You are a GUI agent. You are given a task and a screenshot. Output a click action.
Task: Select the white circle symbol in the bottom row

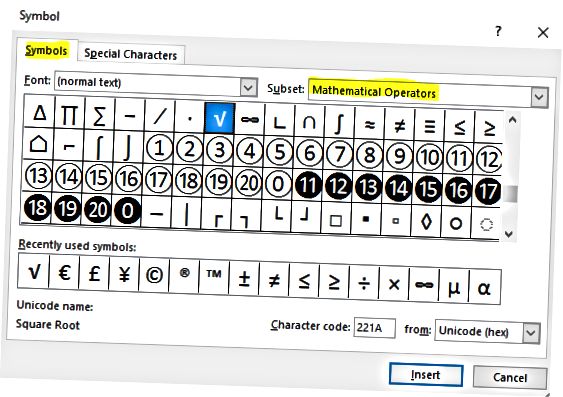456,223
